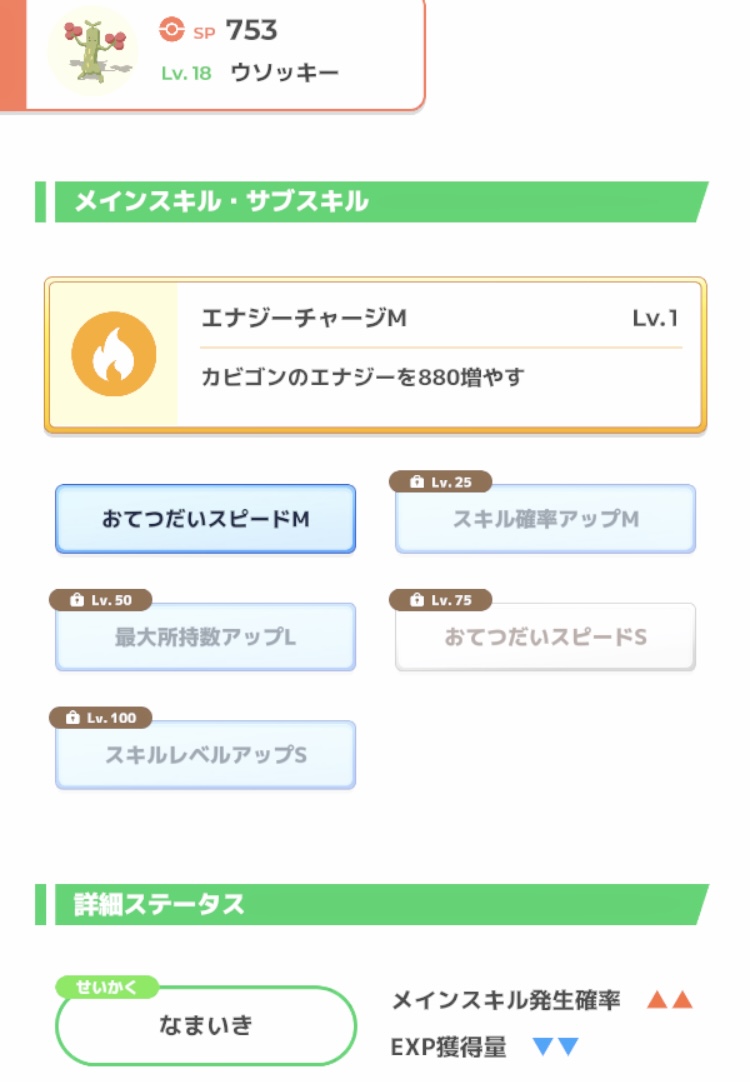Click the 詳細ステータス section header
Screen dimensions: 750x1082
coord(160,904)
